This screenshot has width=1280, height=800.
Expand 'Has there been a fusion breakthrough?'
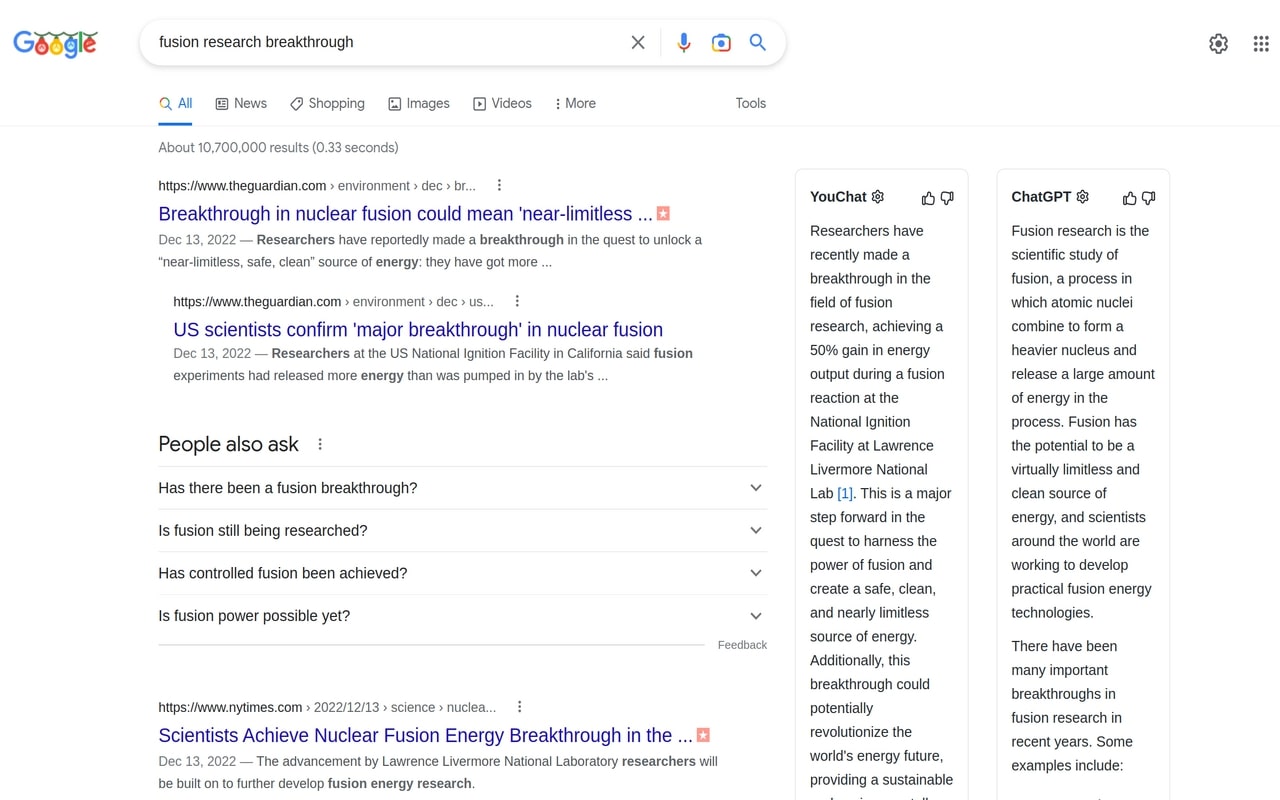coord(462,488)
